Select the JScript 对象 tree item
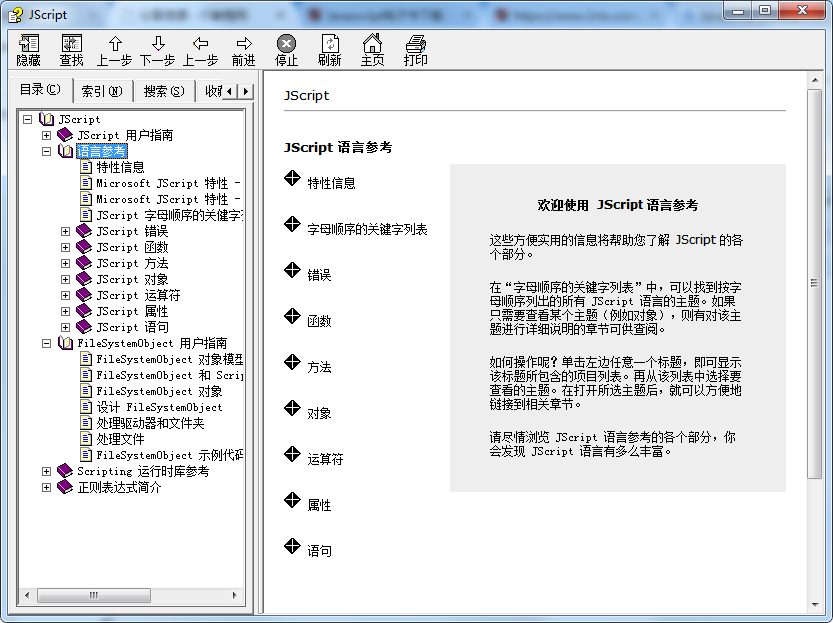This screenshot has width=833, height=623. click(132, 279)
